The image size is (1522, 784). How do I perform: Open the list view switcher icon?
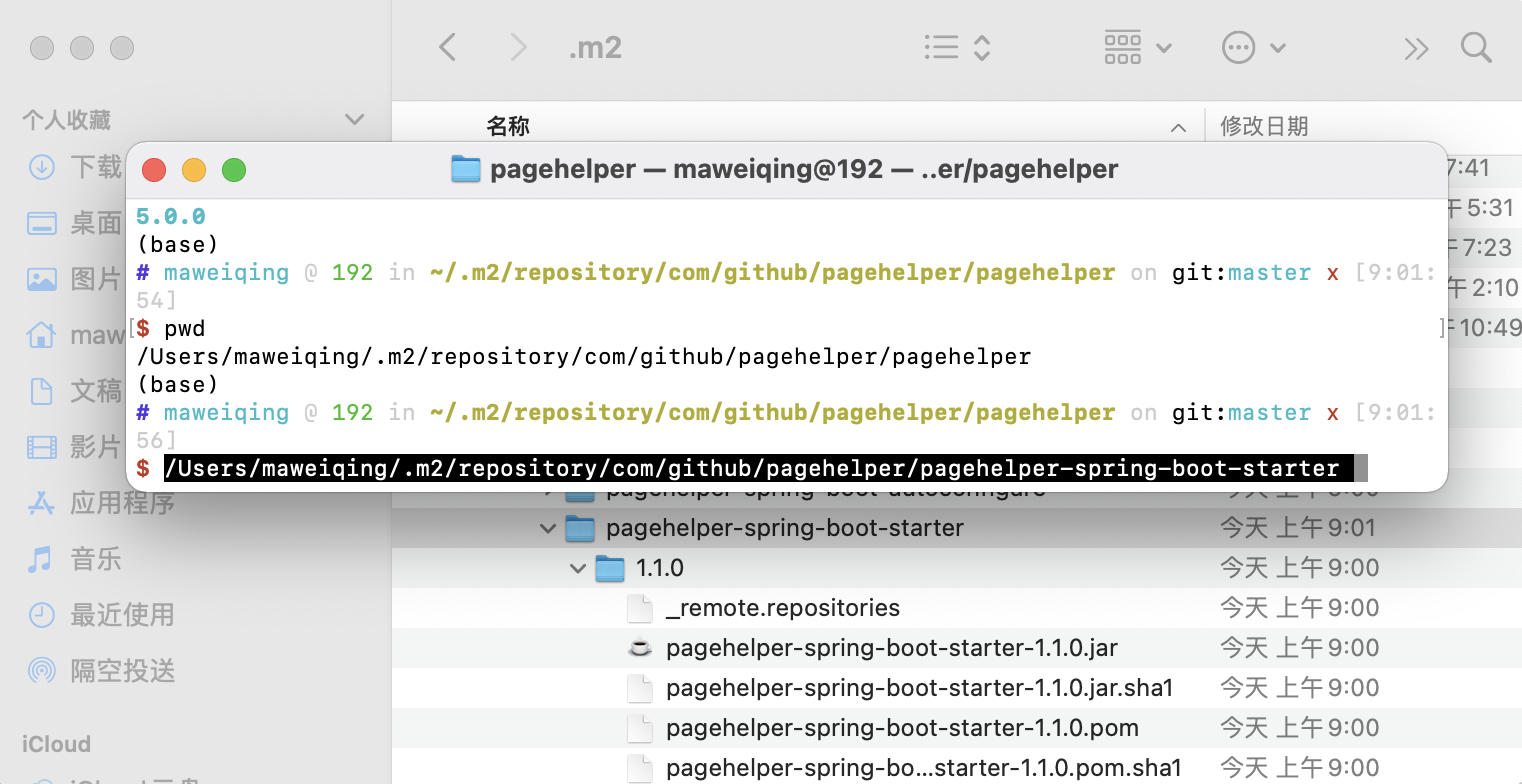pos(957,47)
